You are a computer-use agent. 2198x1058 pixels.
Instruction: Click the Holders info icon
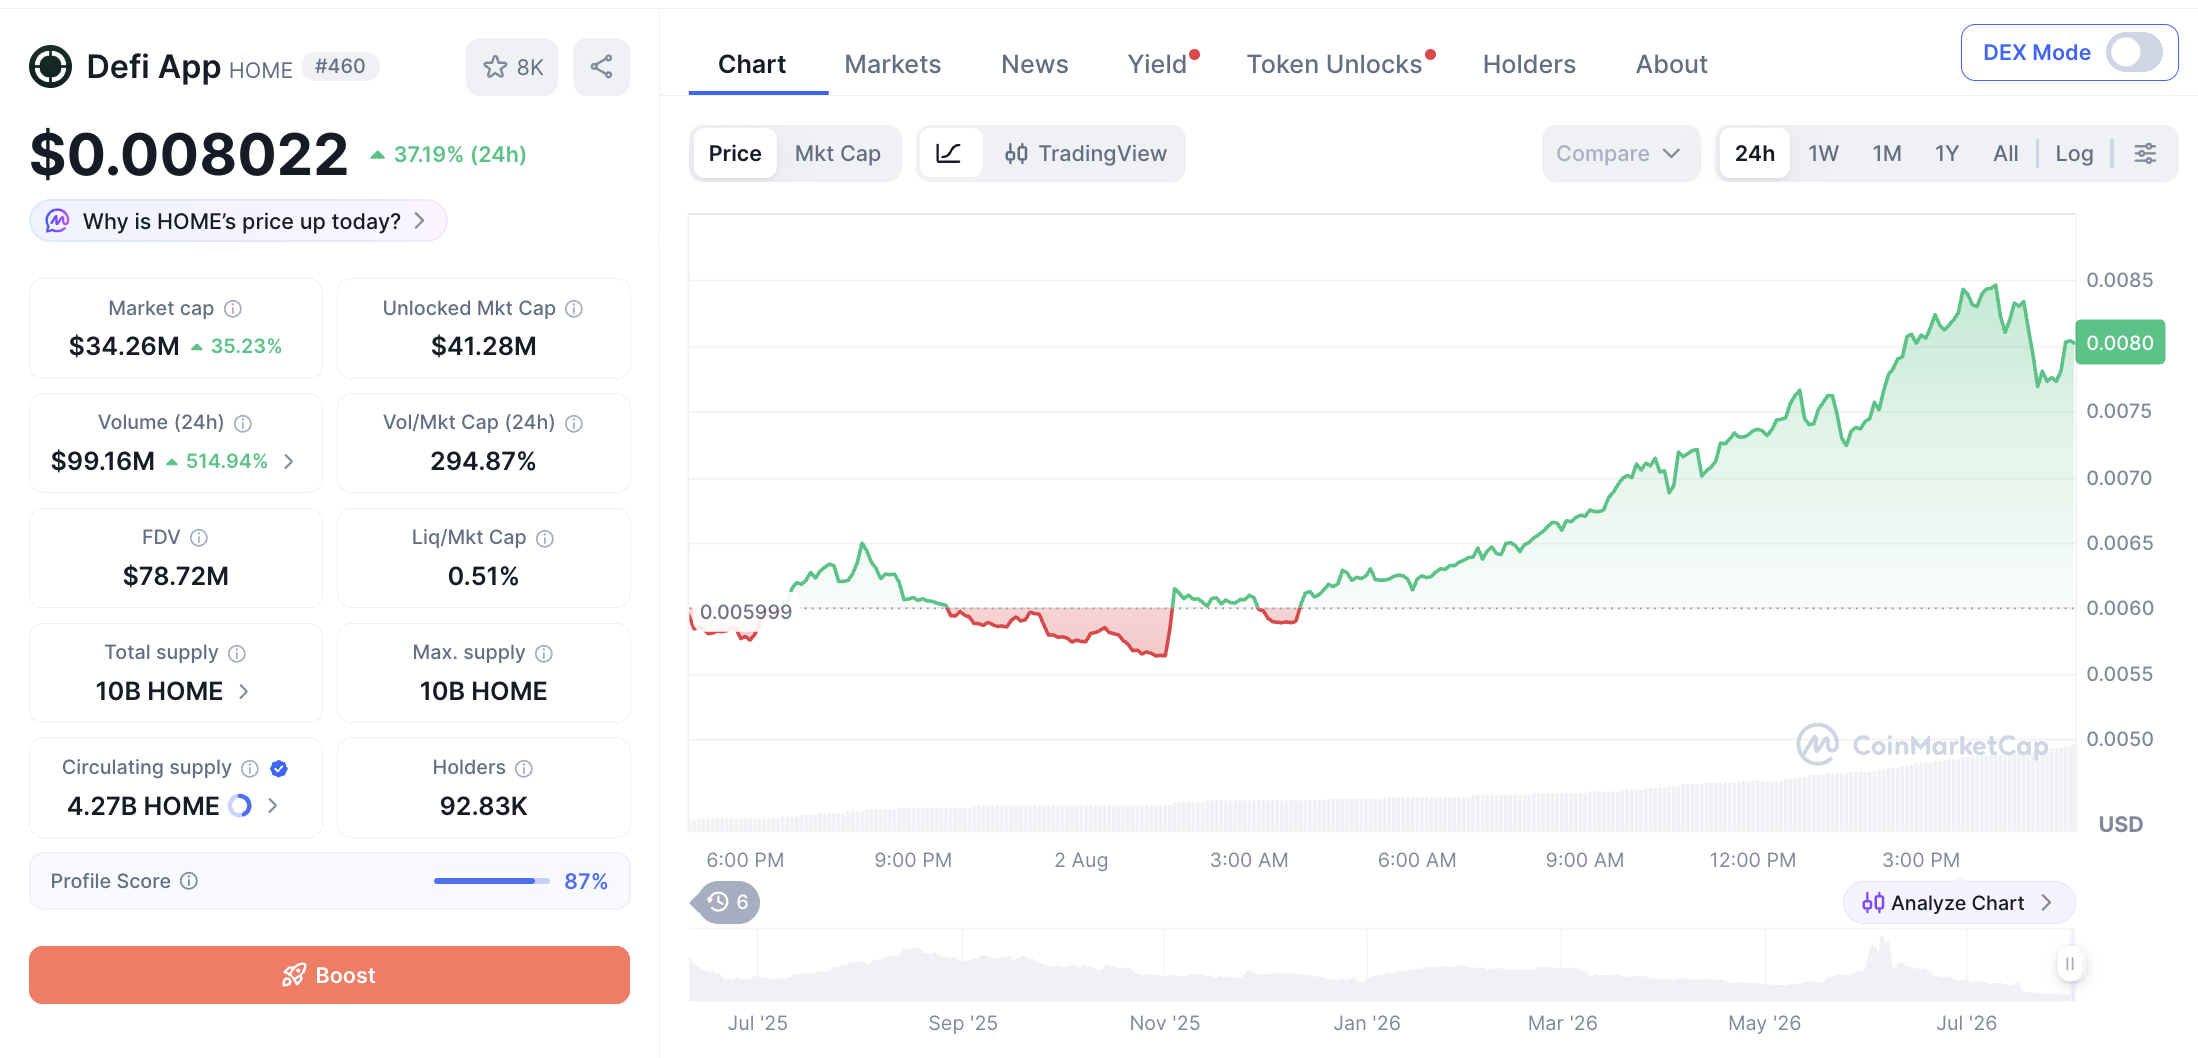click(x=524, y=768)
